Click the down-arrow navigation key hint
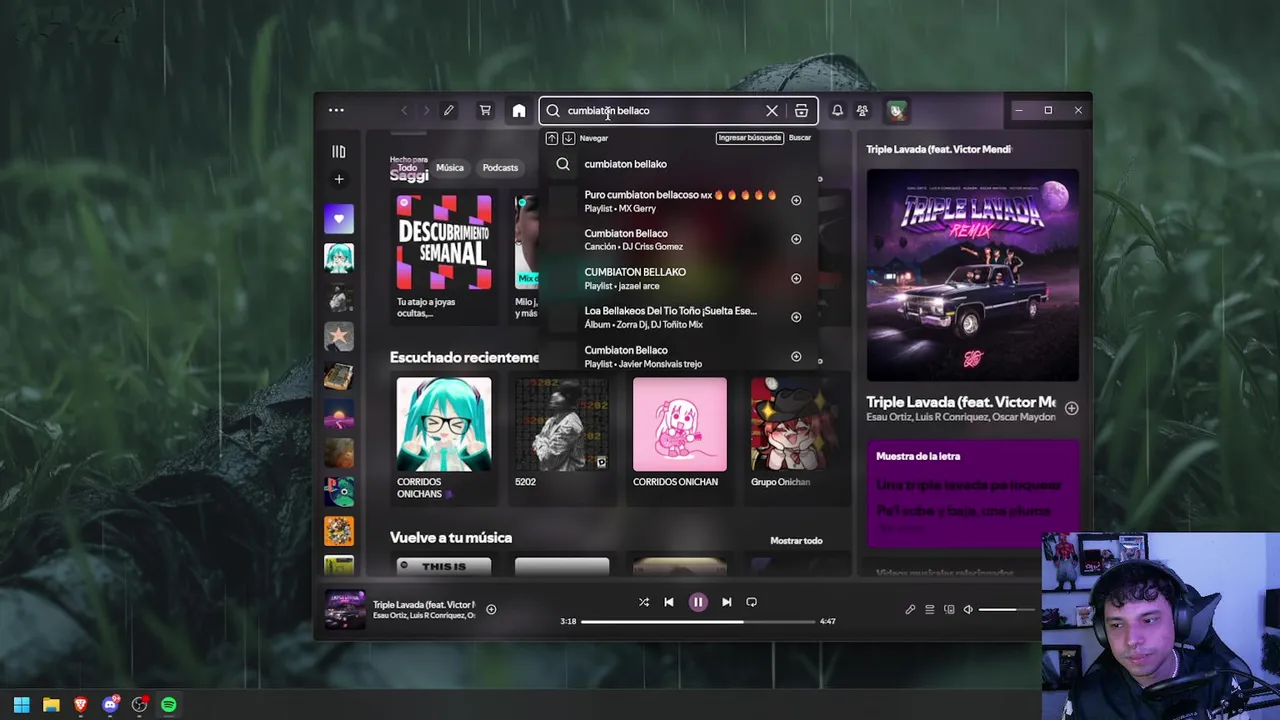This screenshot has height=720, width=1280. [568, 138]
